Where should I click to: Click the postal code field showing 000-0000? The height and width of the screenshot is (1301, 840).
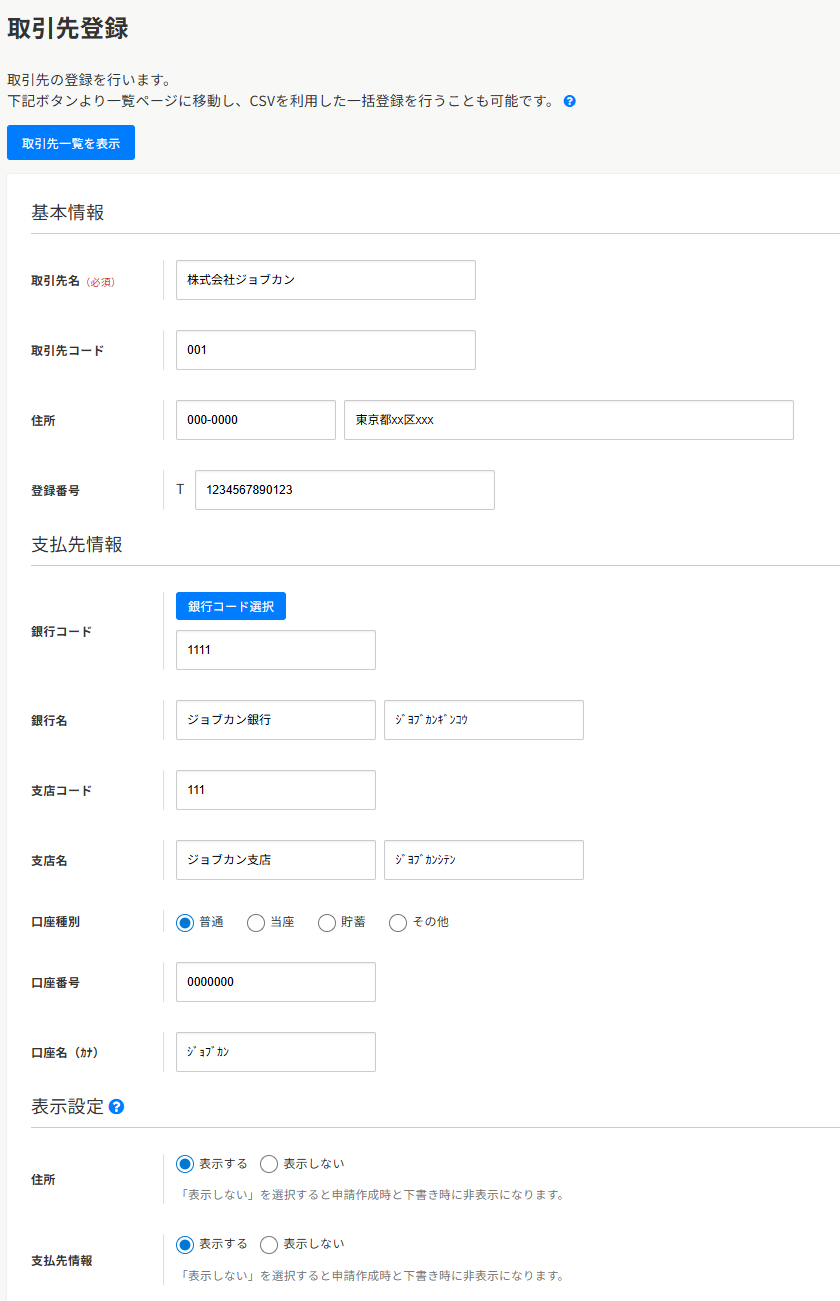coord(255,420)
